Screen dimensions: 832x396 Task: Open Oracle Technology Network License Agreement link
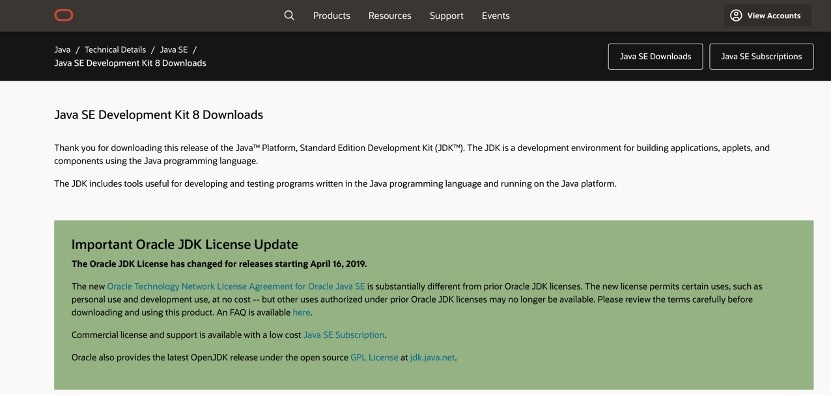(x=236, y=286)
